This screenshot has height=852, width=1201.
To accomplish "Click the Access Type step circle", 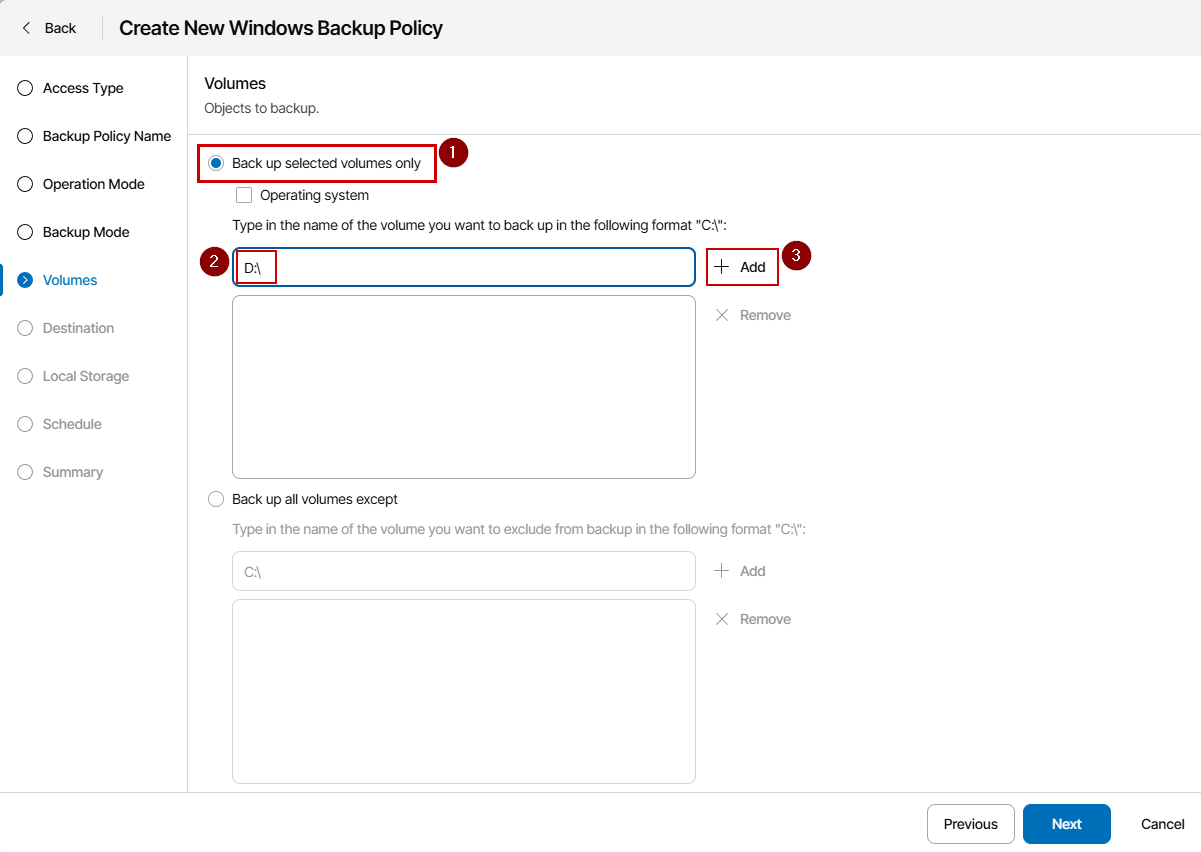I will pos(25,88).
